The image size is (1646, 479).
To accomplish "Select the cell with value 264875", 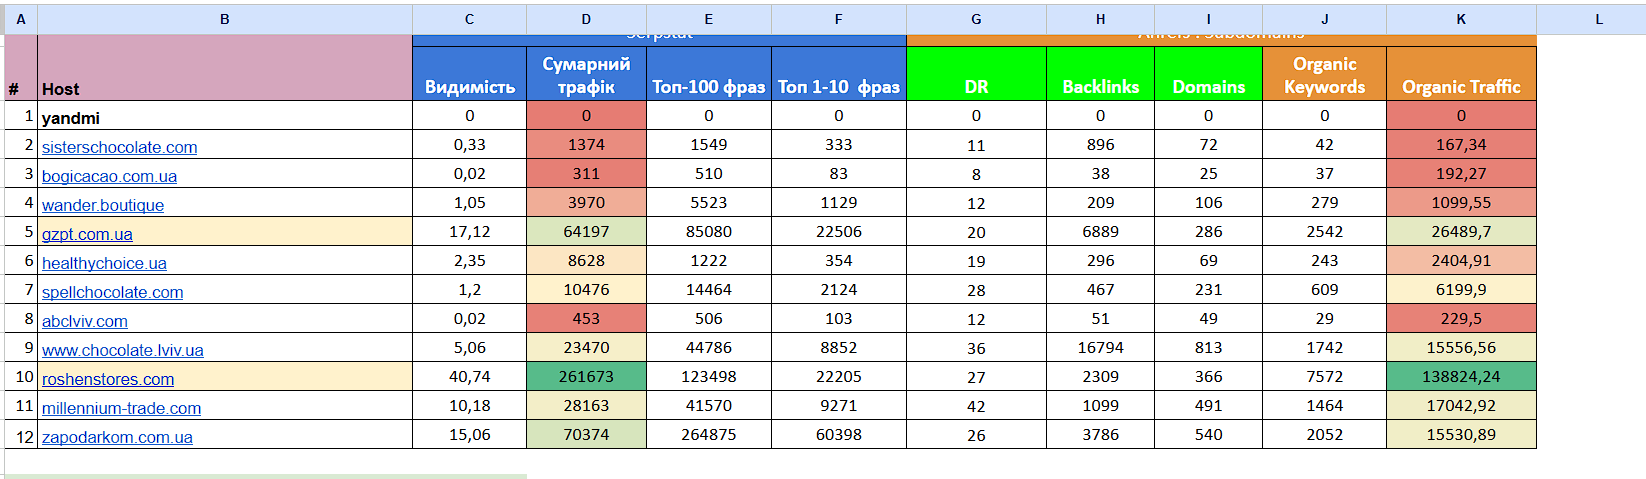I will point(709,435).
